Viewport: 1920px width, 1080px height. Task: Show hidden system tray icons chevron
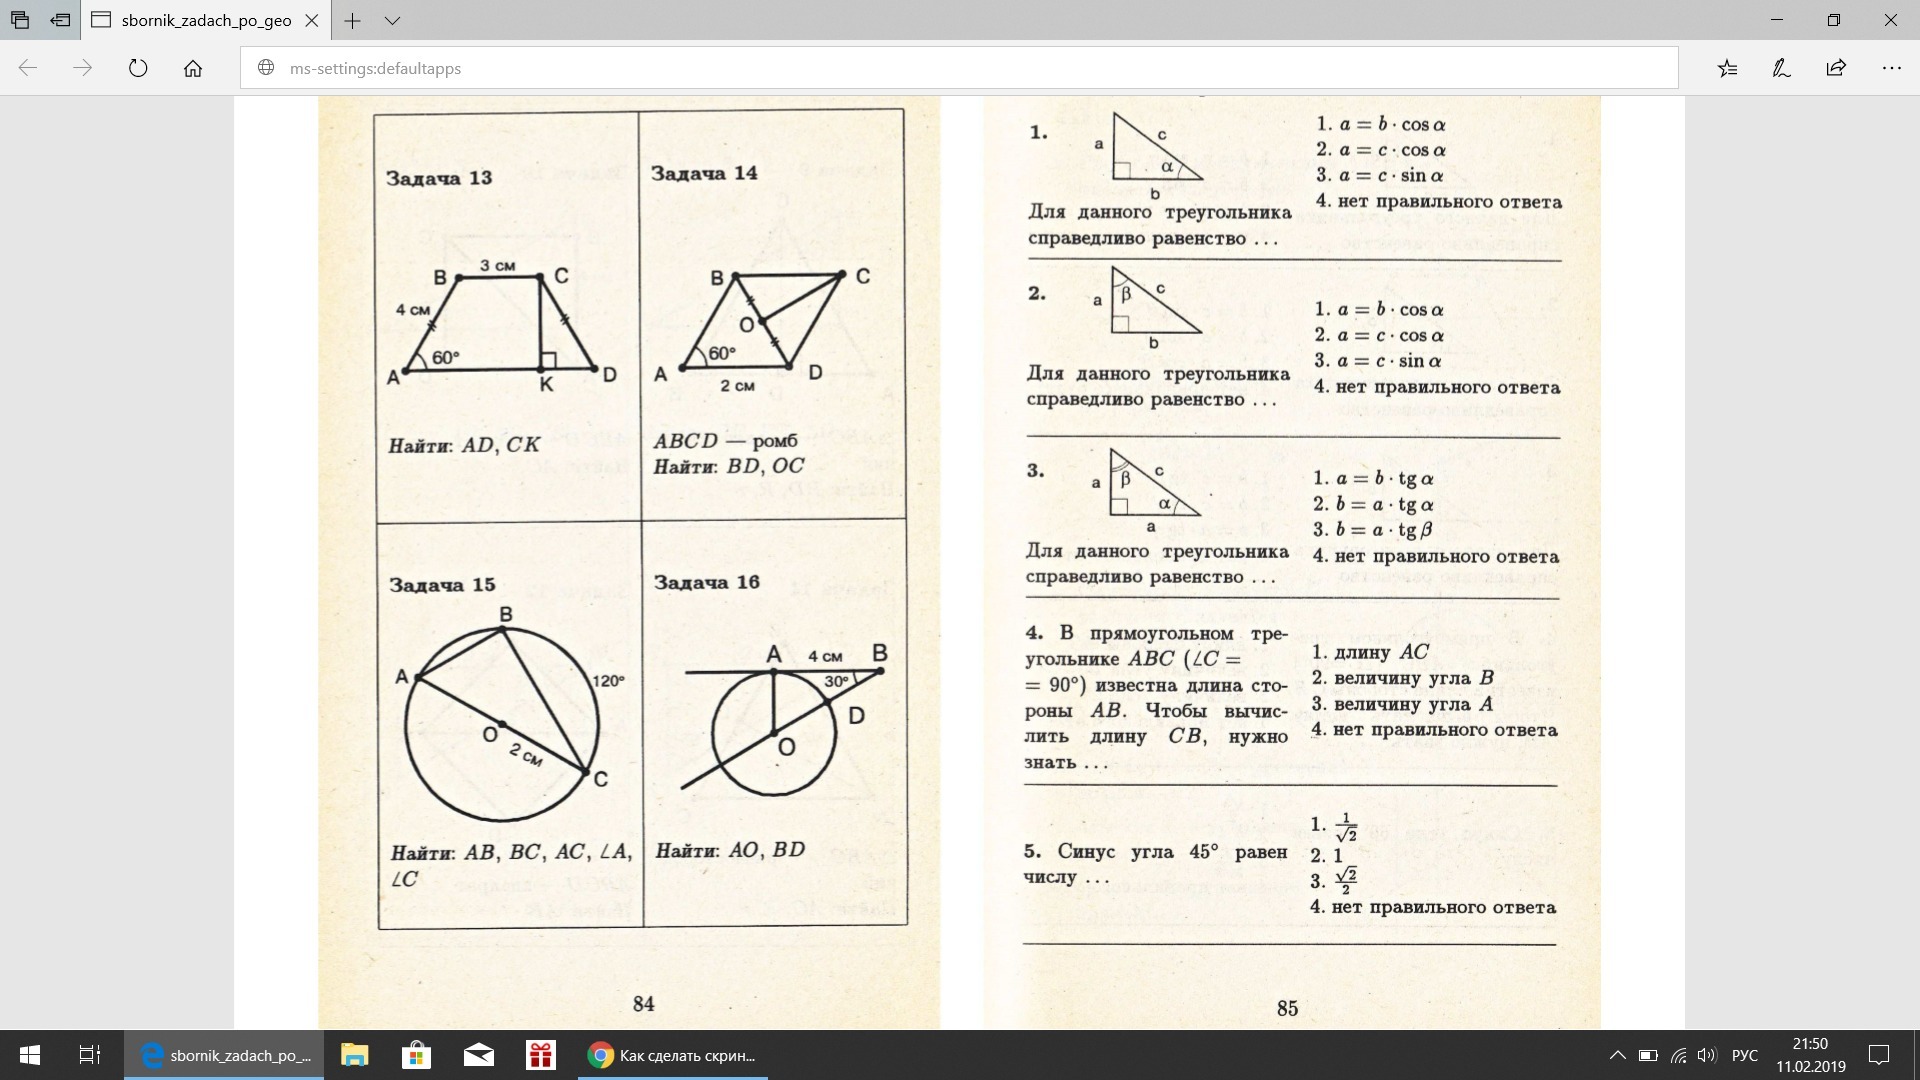point(1617,1055)
